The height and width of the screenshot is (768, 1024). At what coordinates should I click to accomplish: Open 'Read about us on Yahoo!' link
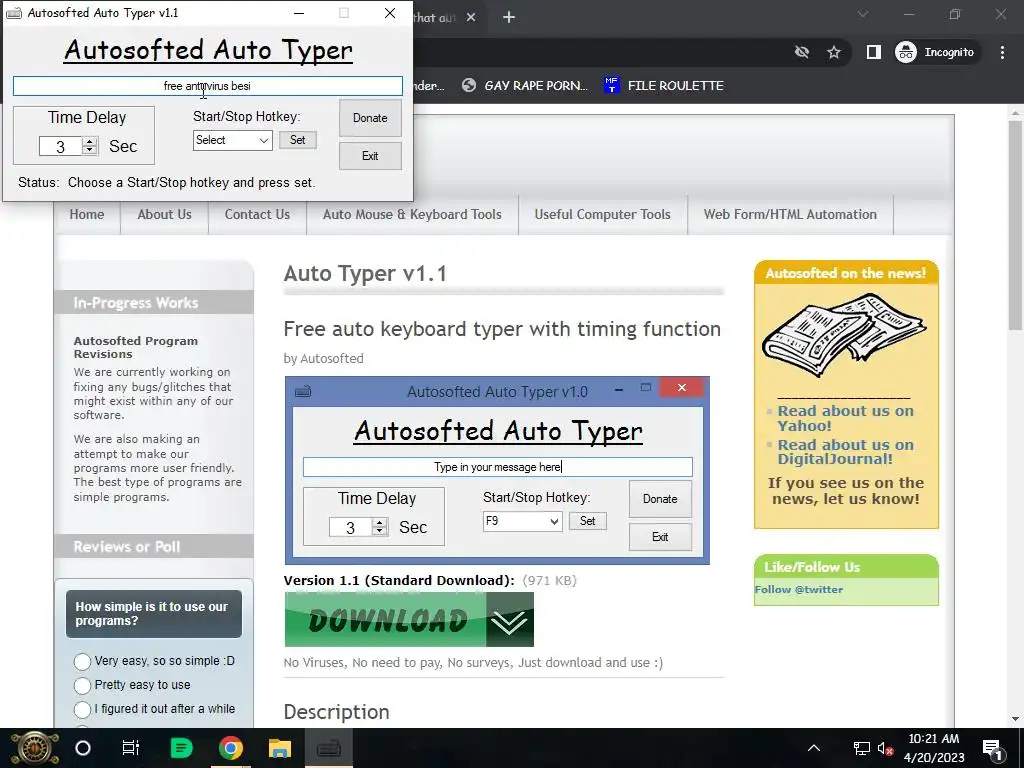tap(845, 418)
